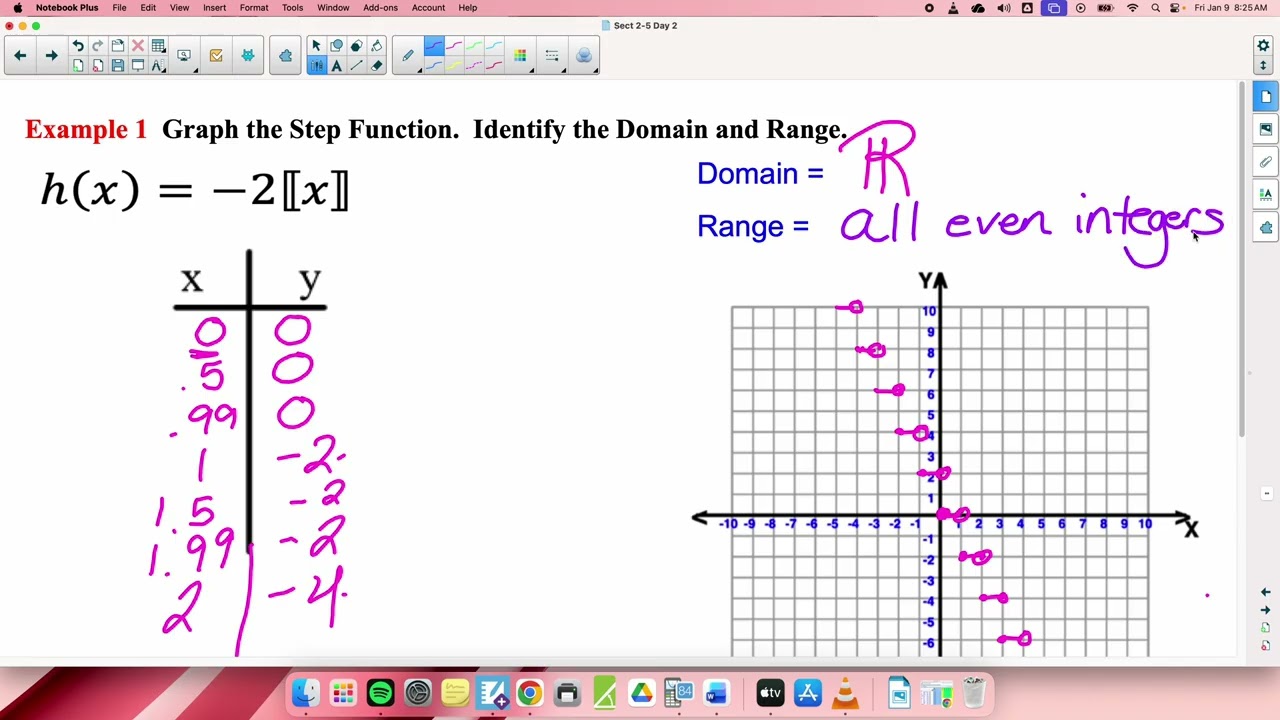Click the vertical page scrollbar

point(1242,260)
